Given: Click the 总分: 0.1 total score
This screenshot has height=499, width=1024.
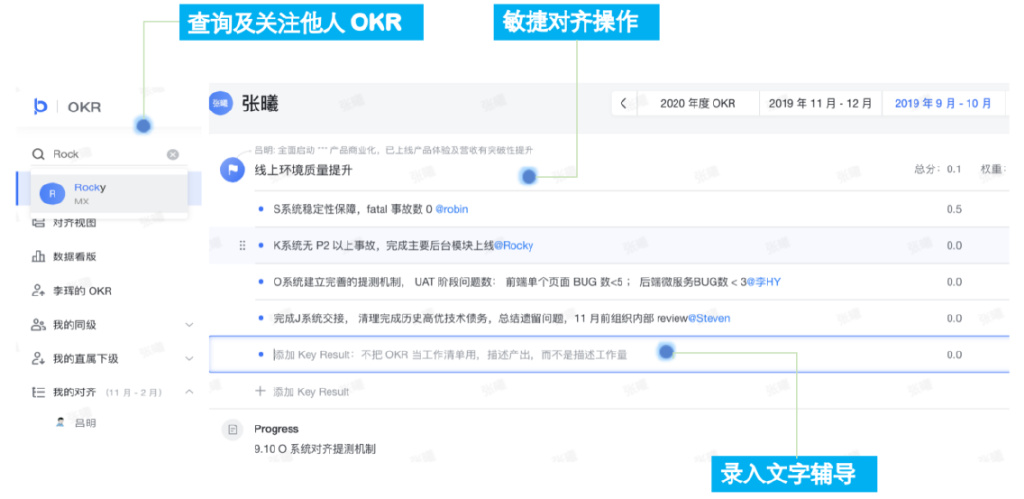Looking at the screenshot, I should pyautogui.click(x=938, y=169).
